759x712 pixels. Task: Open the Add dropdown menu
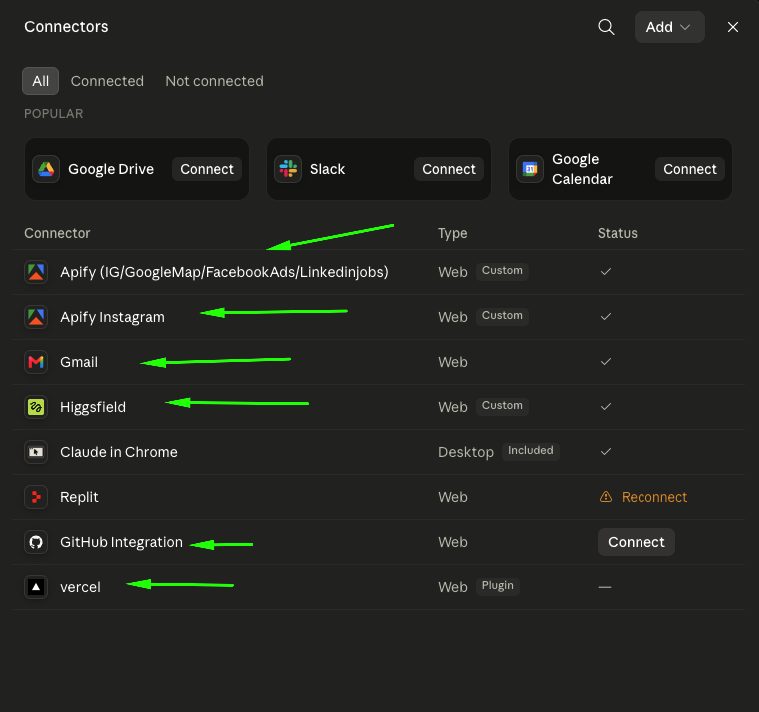click(669, 27)
